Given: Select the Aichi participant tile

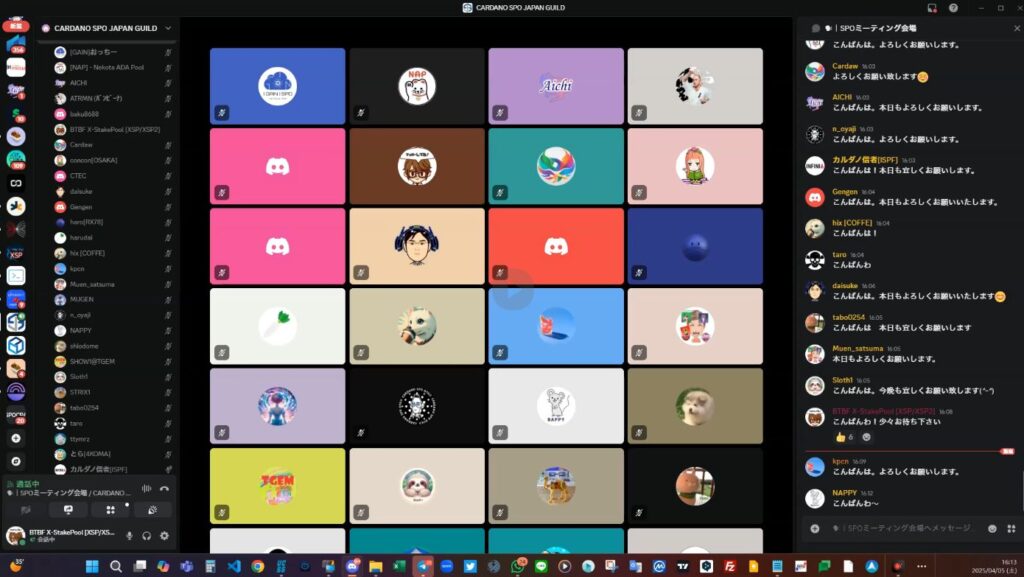Looking at the screenshot, I should pyautogui.click(x=556, y=86).
